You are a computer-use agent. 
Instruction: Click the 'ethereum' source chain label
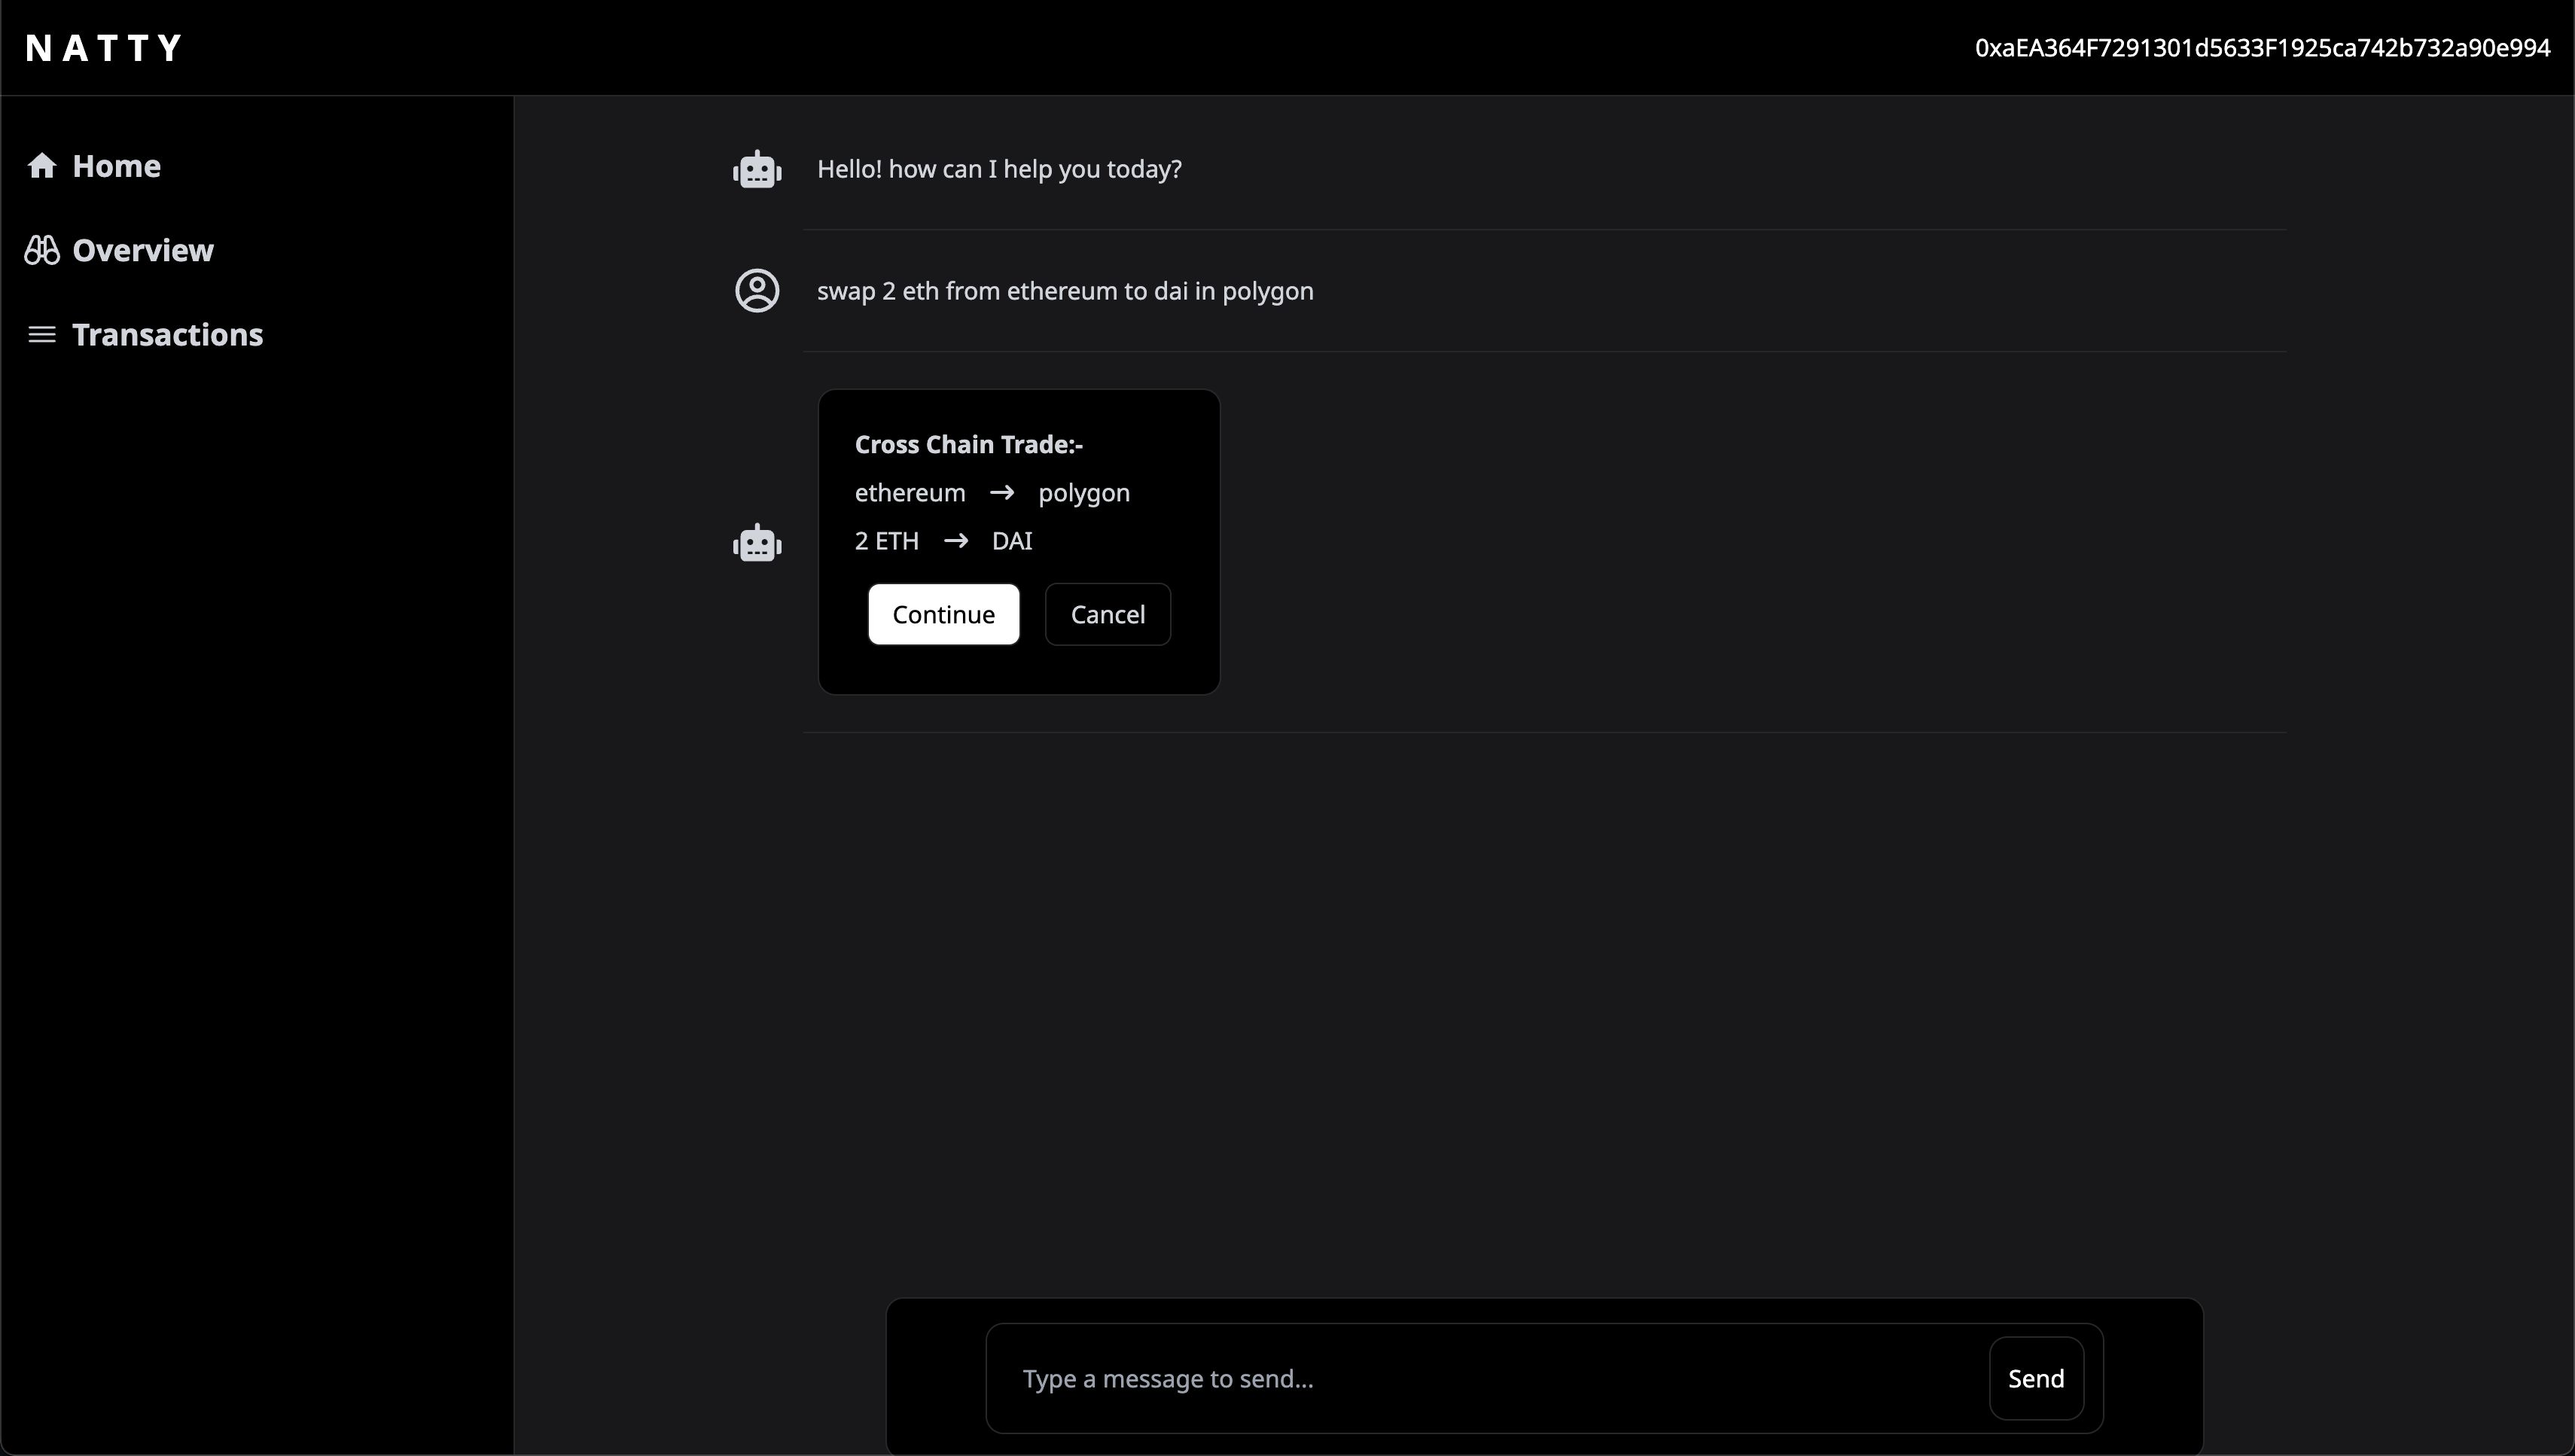click(x=910, y=493)
